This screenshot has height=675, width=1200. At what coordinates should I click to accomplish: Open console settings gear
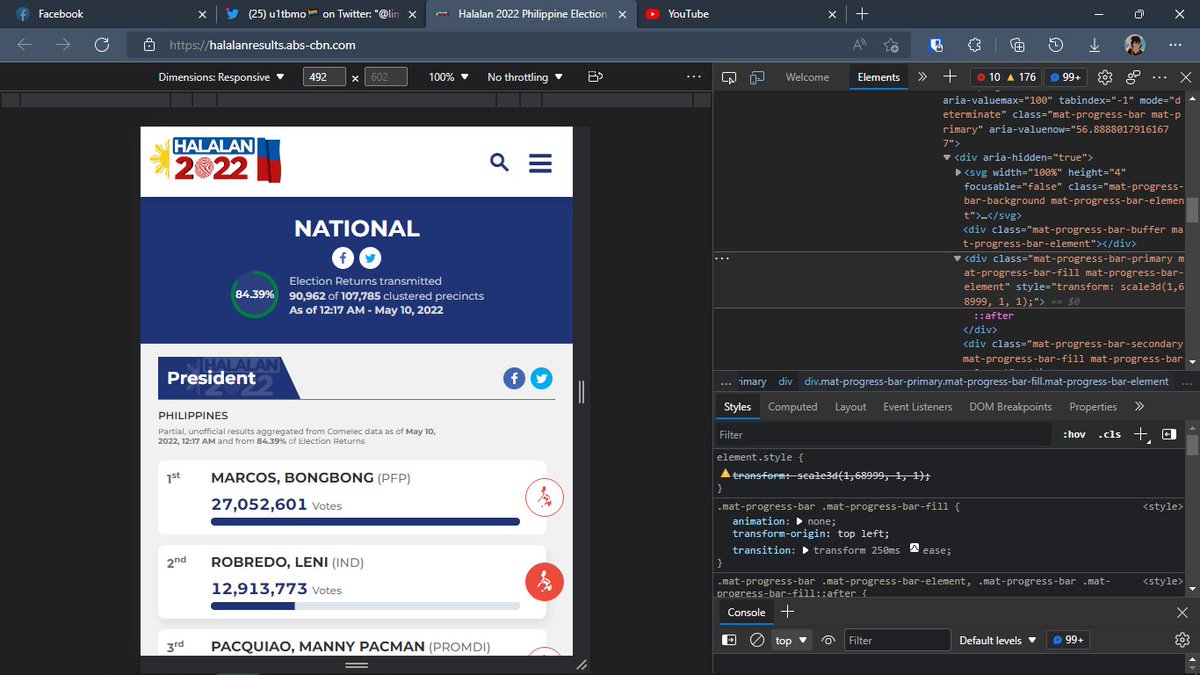coord(1182,640)
